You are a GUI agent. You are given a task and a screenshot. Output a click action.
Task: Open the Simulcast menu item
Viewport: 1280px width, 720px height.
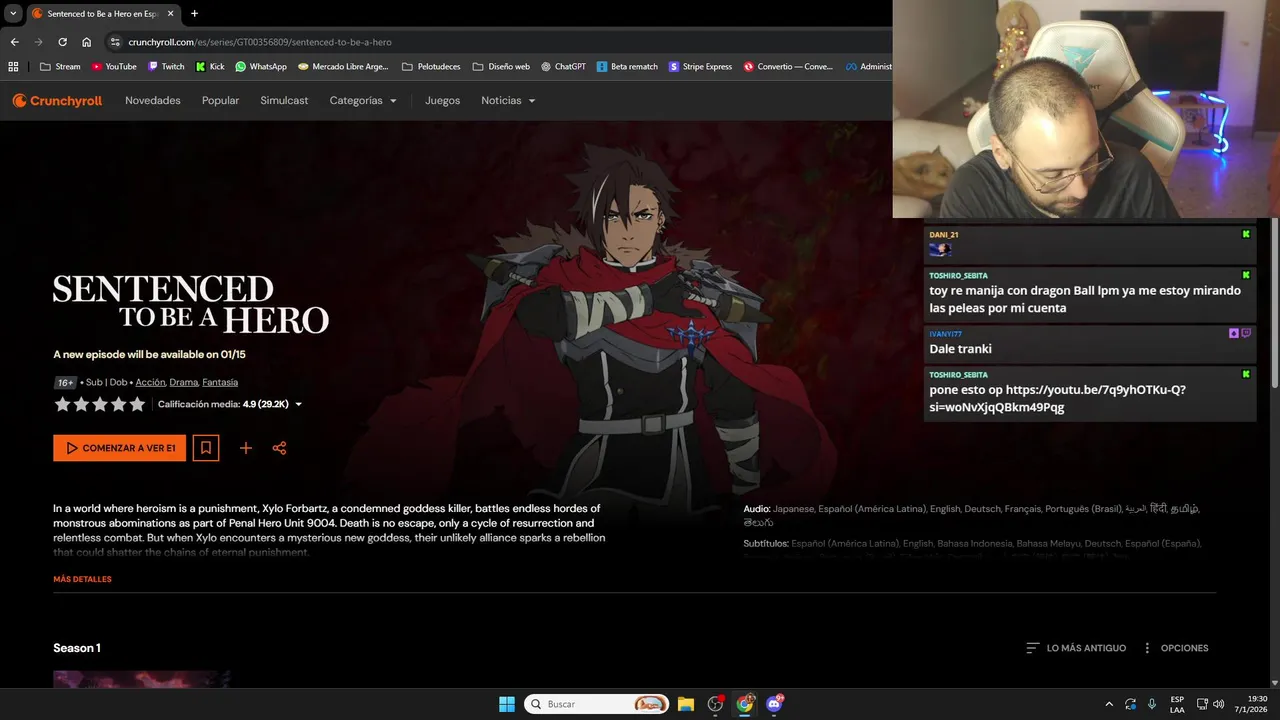284,101
